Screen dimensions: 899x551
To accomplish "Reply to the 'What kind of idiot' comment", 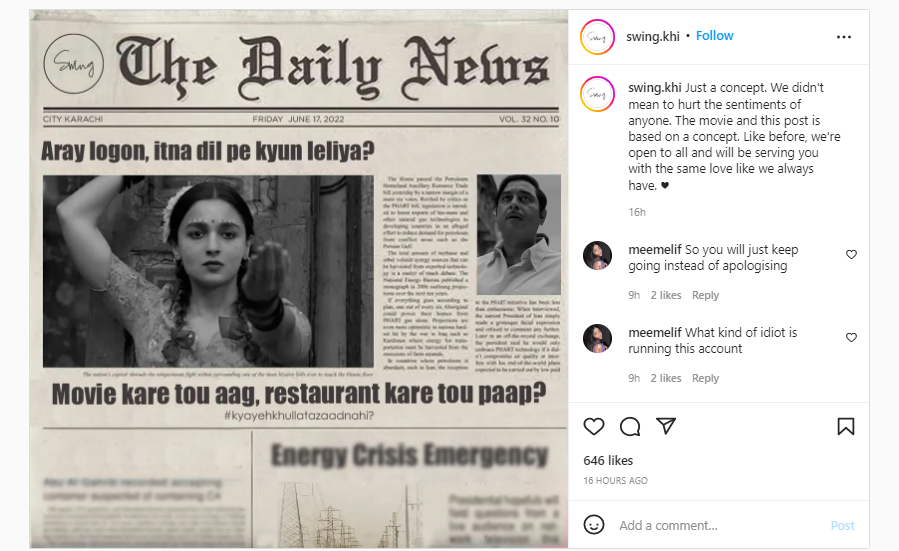I will (705, 378).
